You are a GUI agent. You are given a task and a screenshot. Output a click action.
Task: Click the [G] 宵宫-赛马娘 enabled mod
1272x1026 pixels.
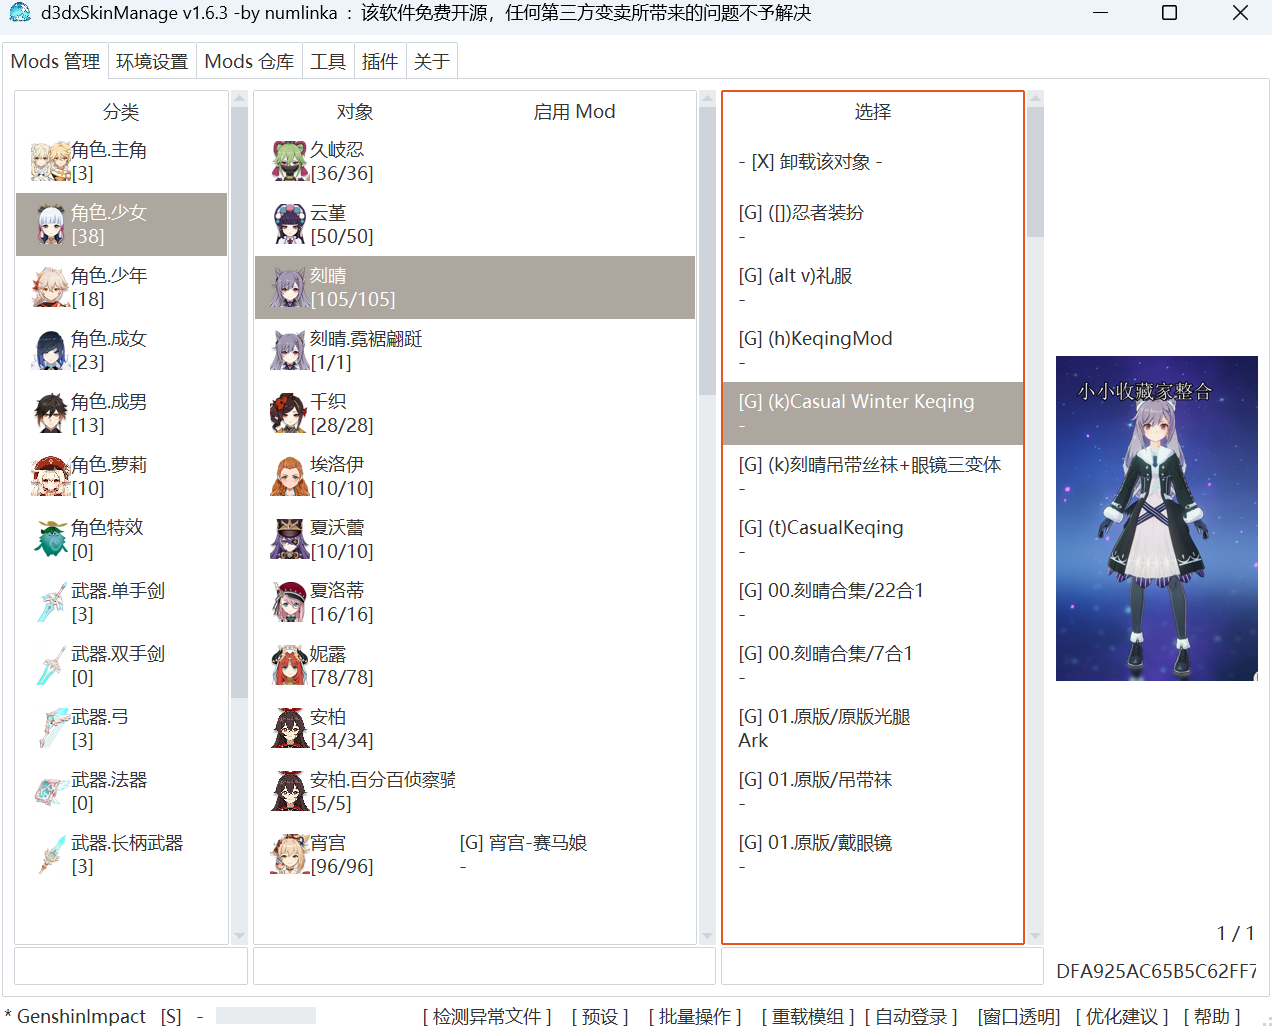click(523, 843)
